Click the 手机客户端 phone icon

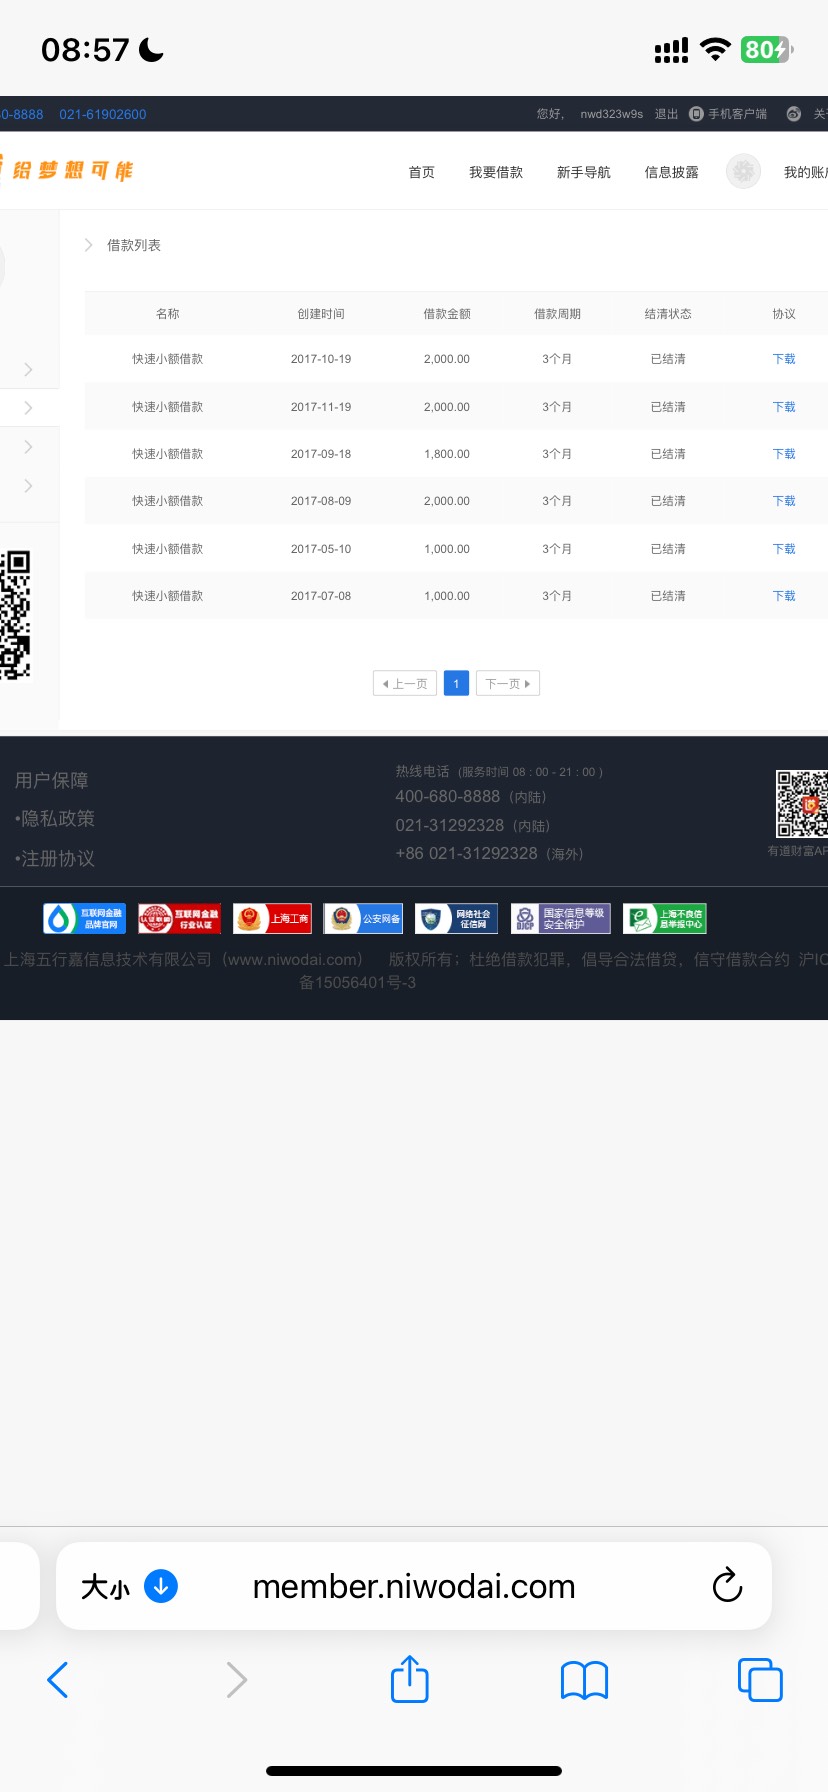click(696, 114)
